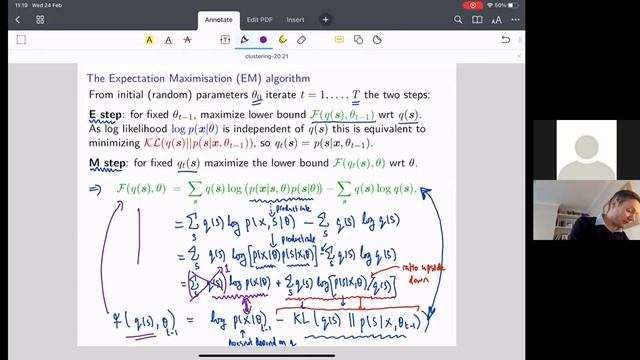Select the pen drawing tool
The image size is (640, 360).
coord(244,40)
